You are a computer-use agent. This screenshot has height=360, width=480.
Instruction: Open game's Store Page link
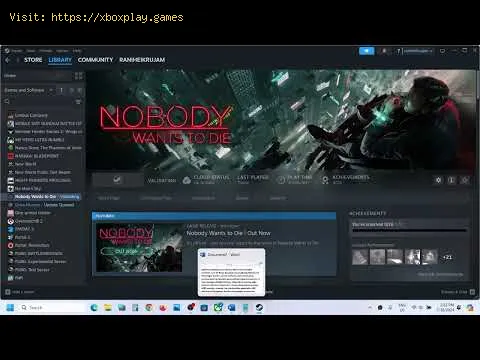(109, 198)
